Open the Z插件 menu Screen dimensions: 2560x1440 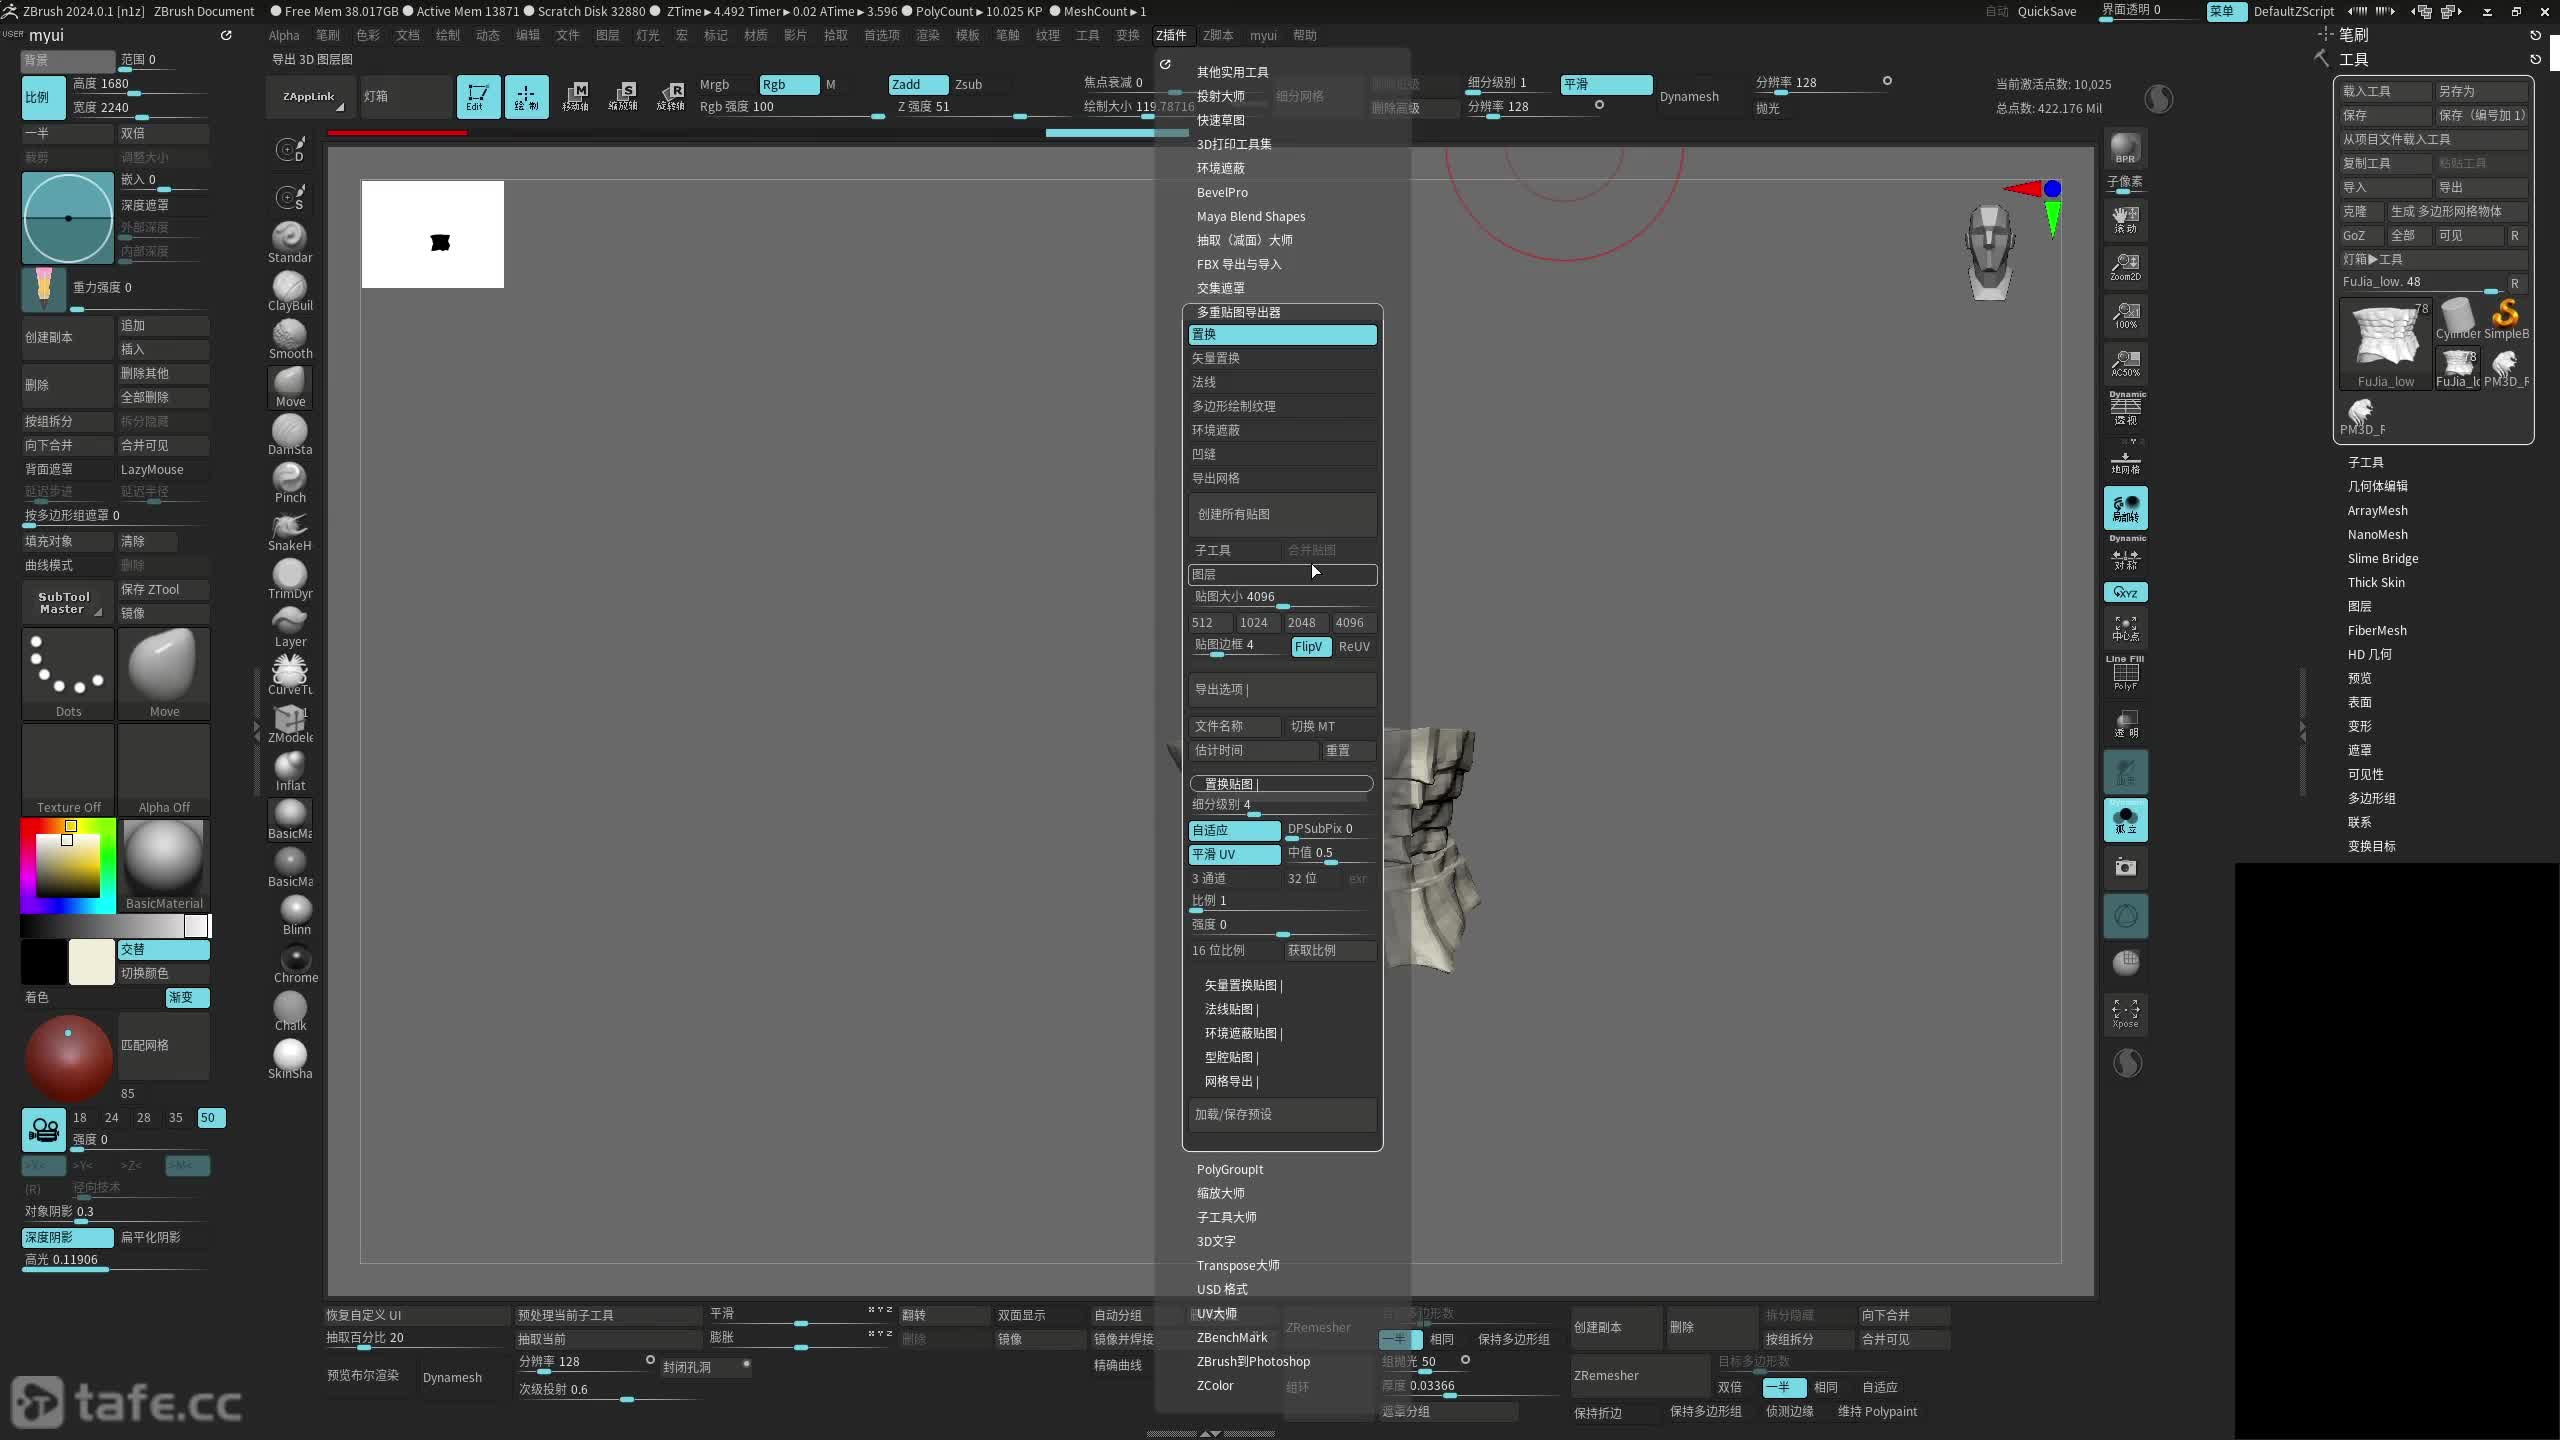pos(1171,35)
